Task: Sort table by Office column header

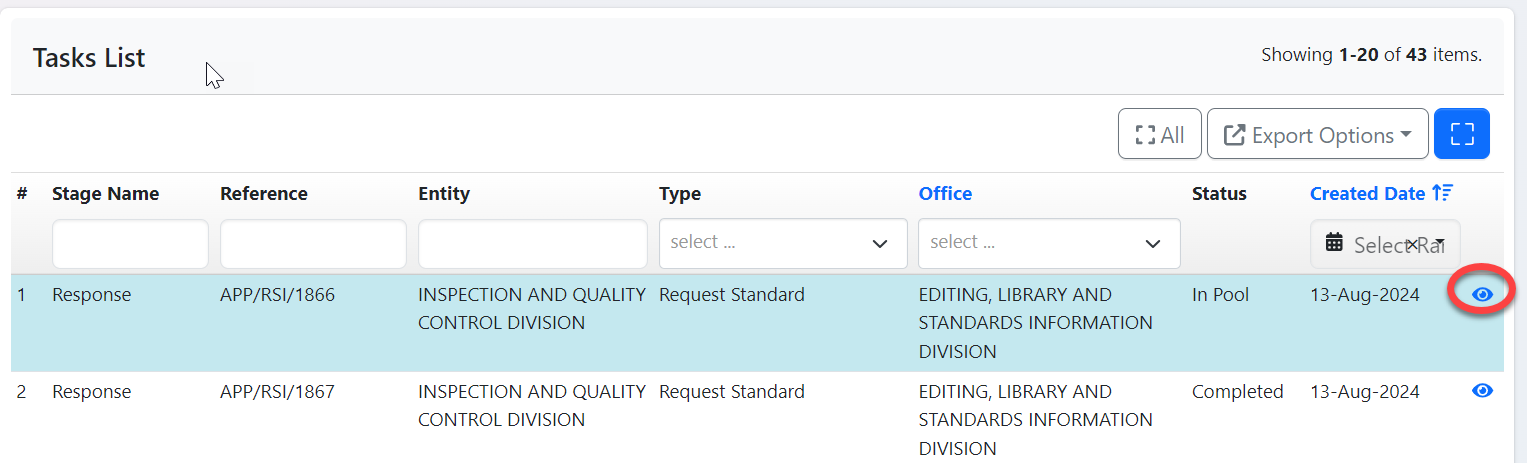Action: [945, 194]
